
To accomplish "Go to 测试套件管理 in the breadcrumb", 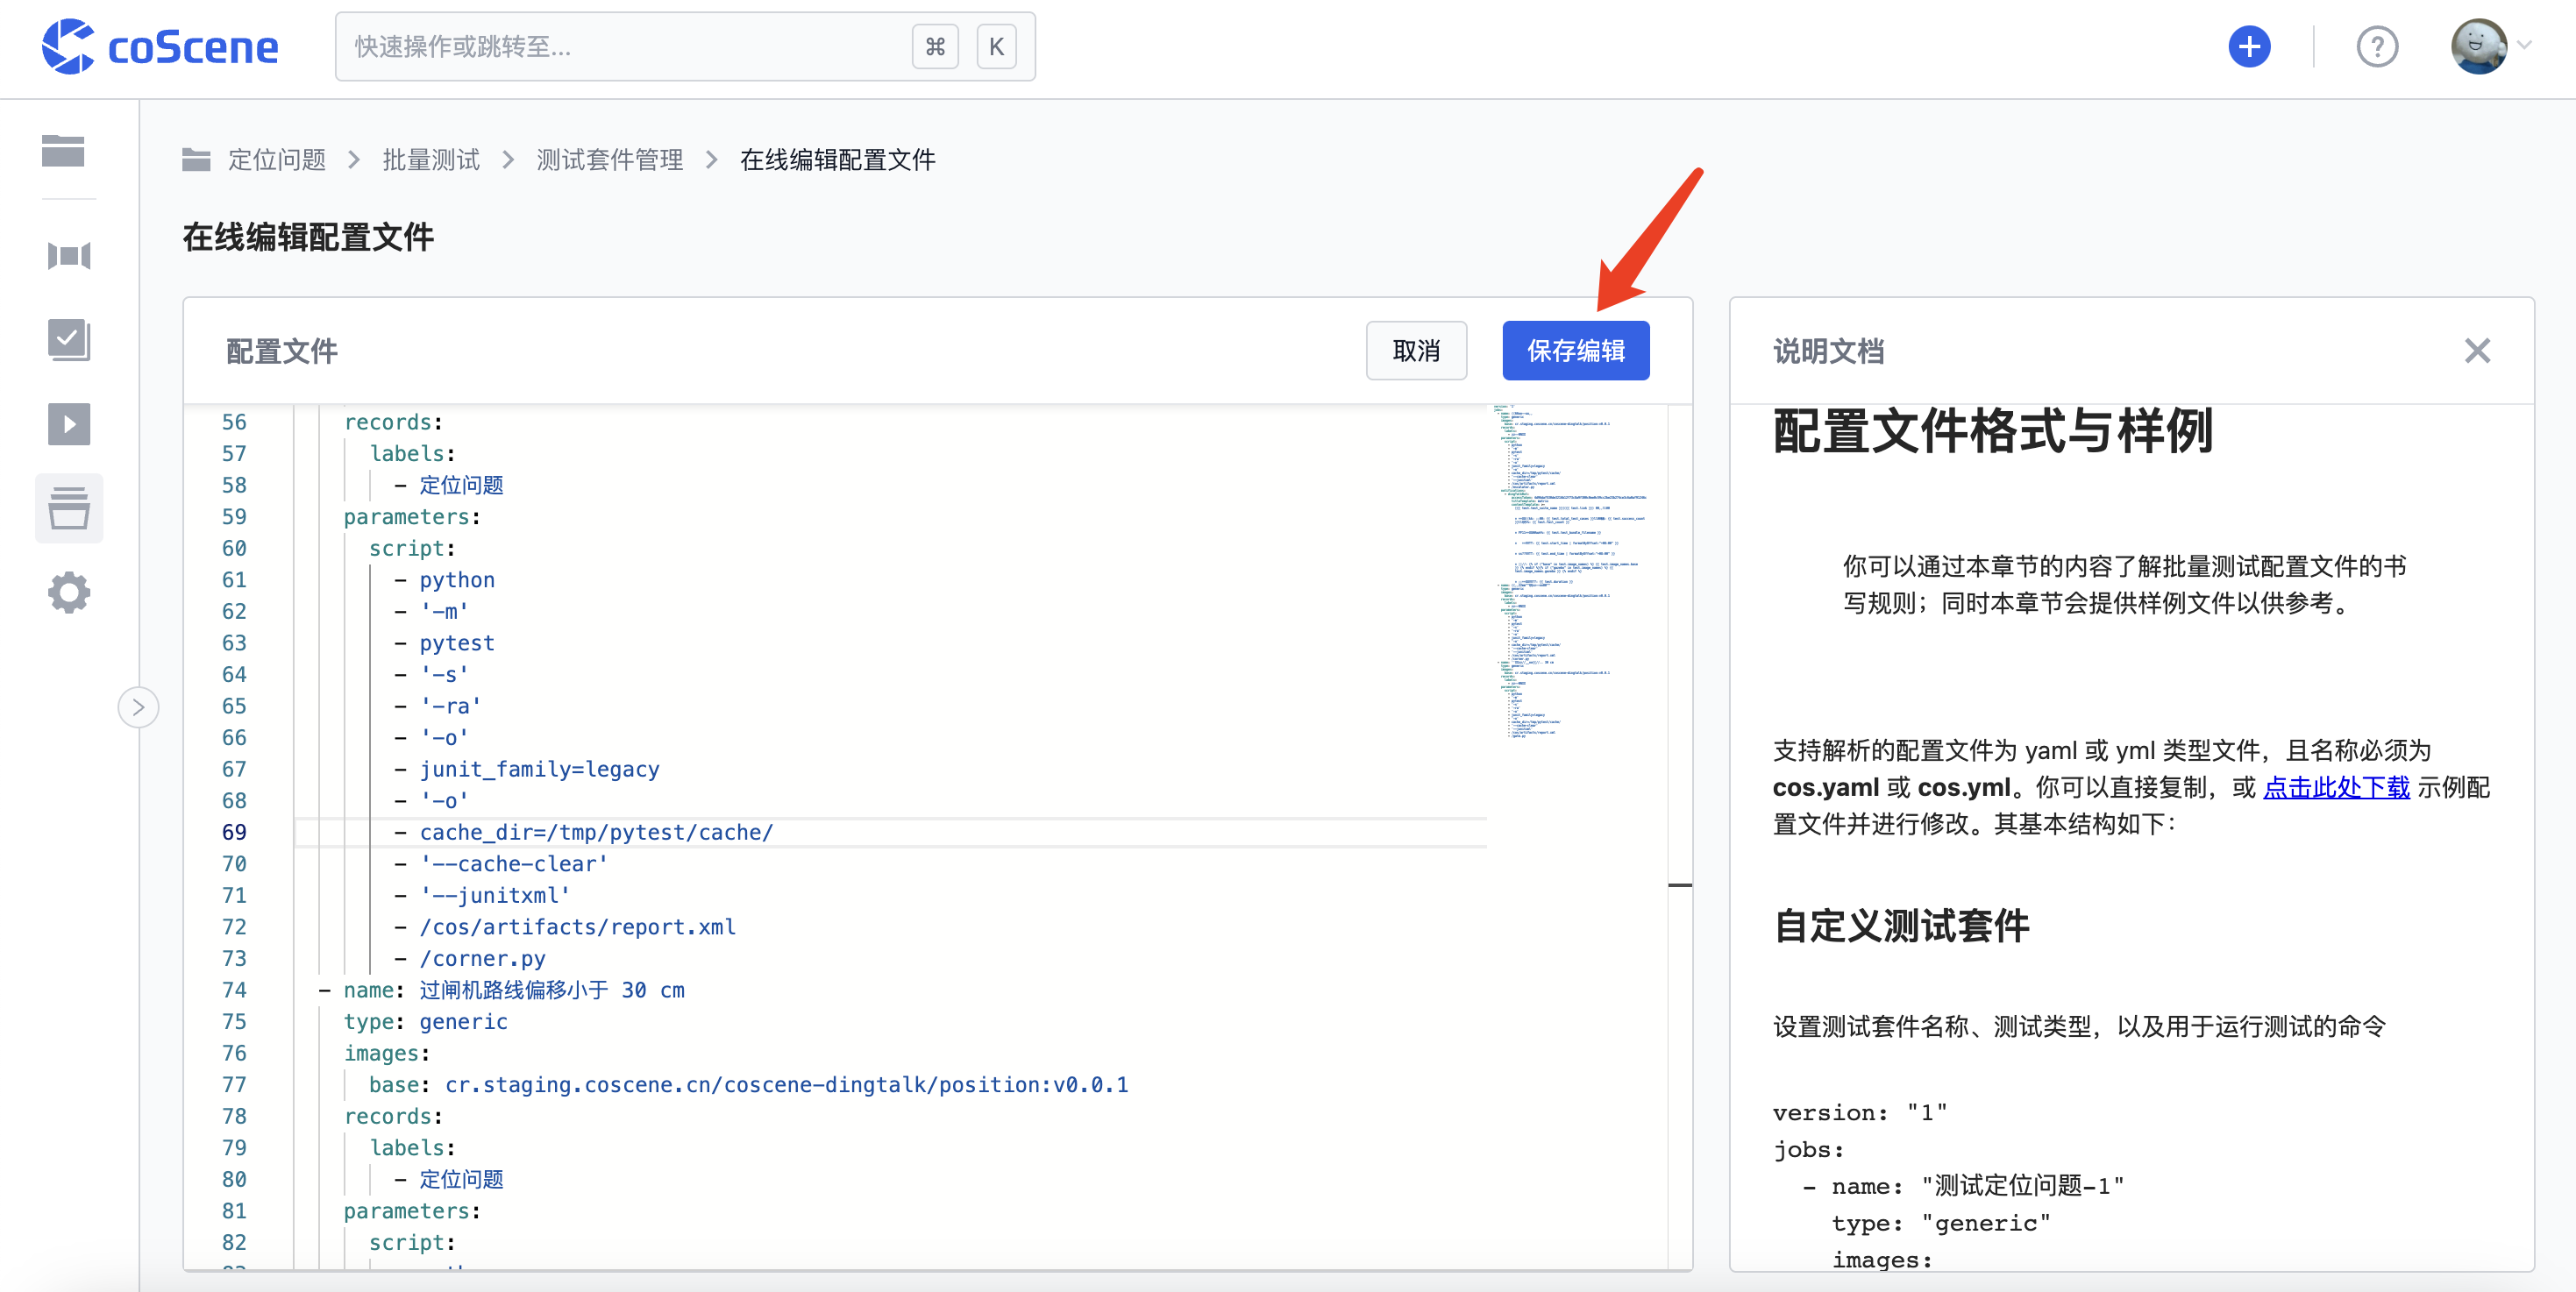I will [x=610, y=159].
